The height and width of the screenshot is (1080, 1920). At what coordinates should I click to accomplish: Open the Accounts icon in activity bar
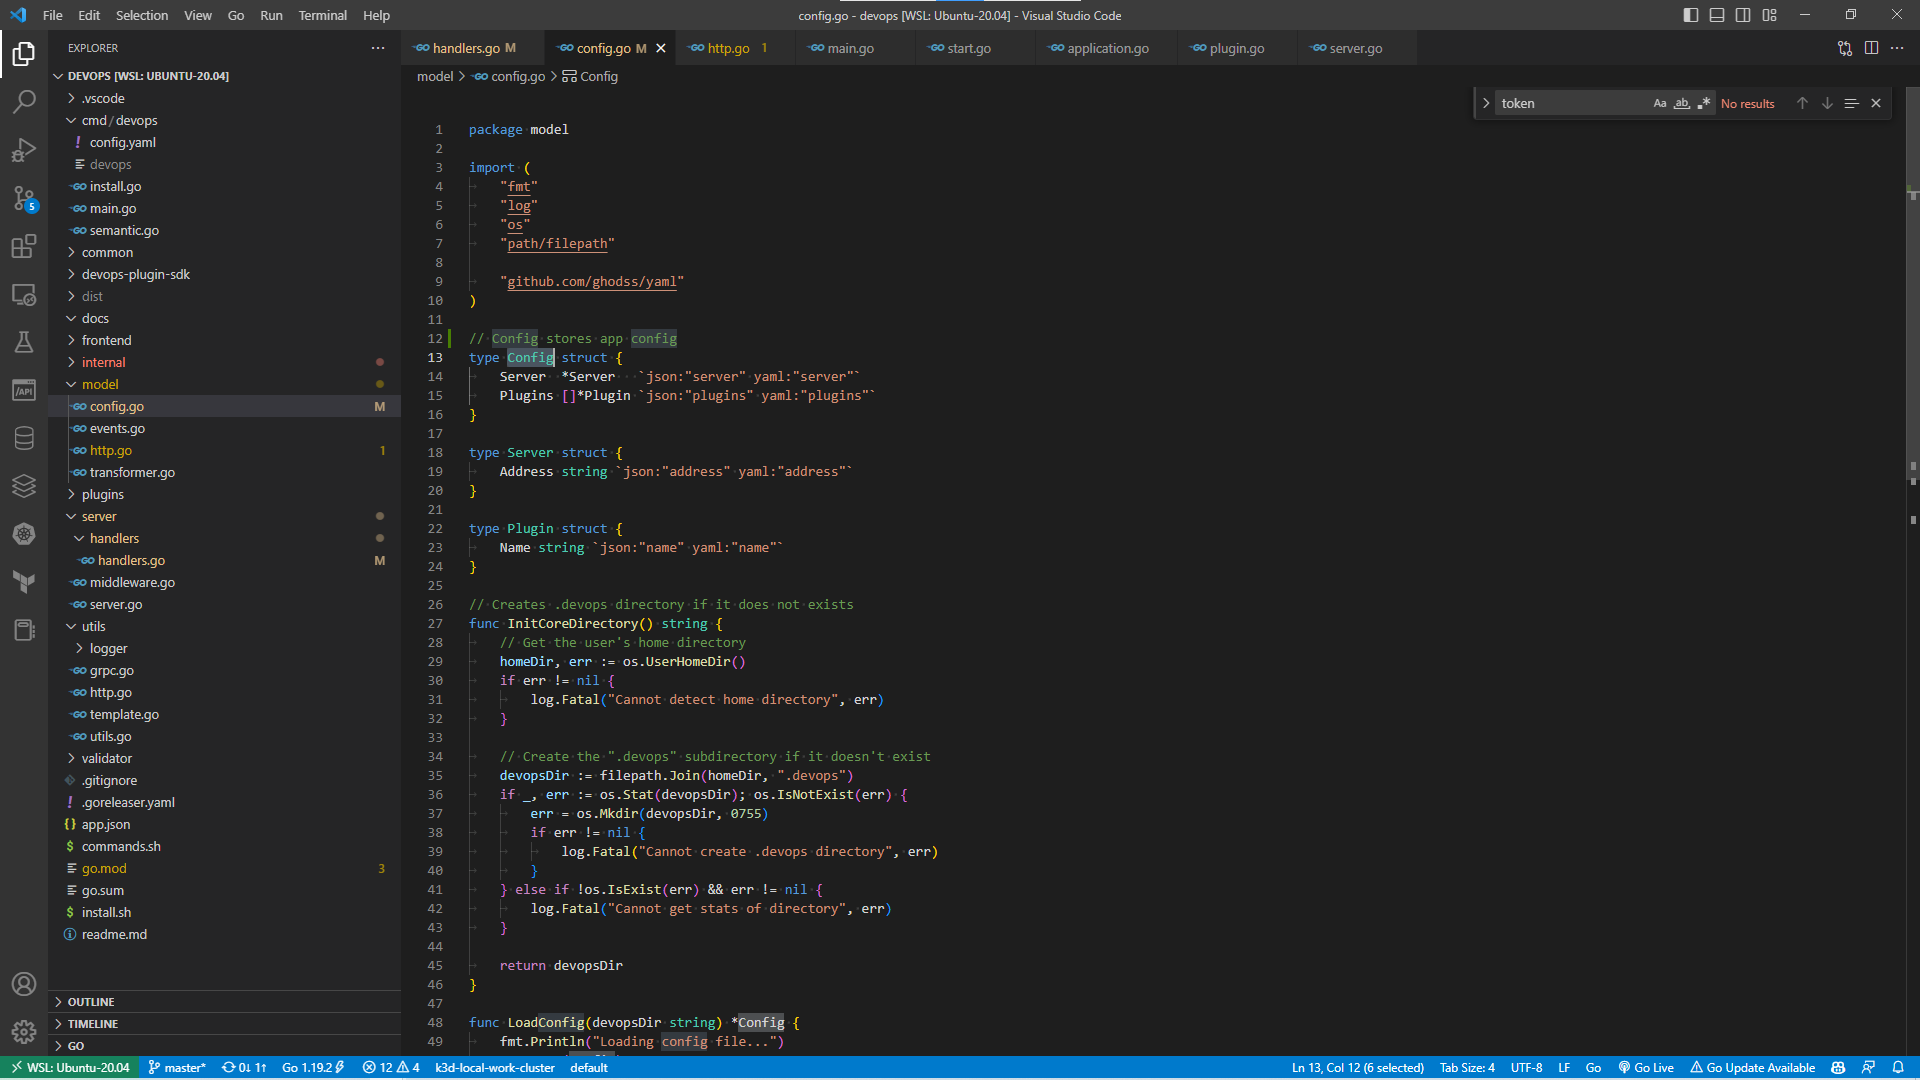coord(25,983)
